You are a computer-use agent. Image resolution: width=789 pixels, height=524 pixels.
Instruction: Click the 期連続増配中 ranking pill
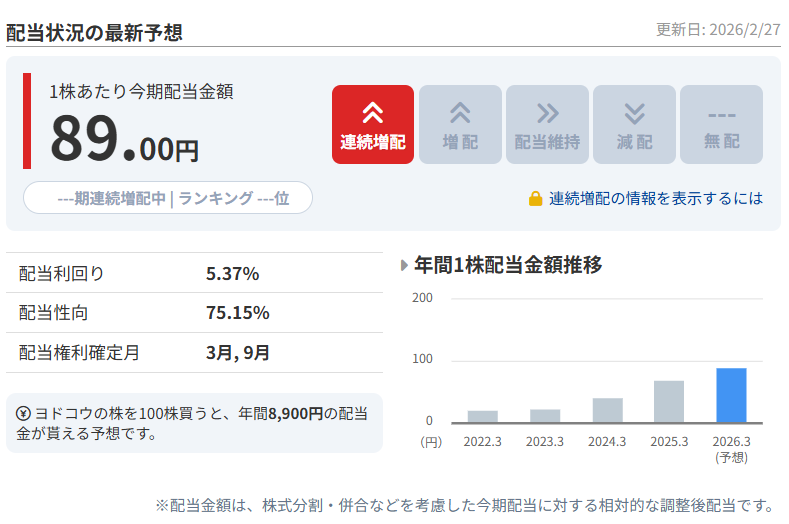click(x=168, y=198)
